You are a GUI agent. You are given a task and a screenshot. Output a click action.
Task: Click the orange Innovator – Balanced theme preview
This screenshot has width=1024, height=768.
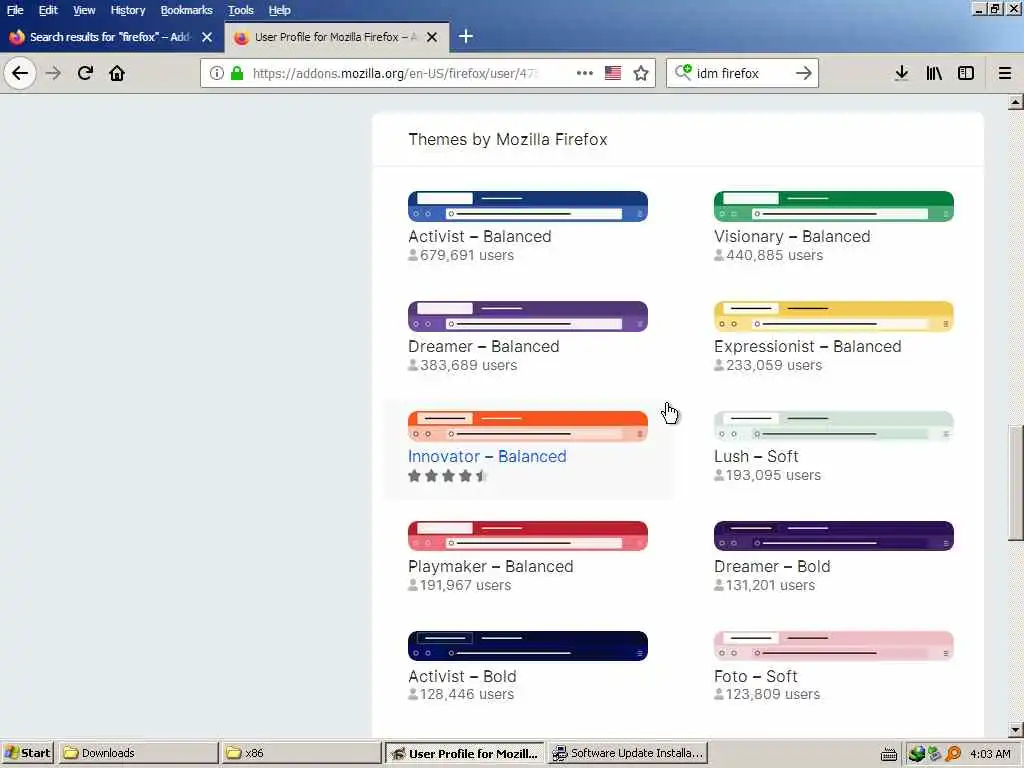coord(528,426)
